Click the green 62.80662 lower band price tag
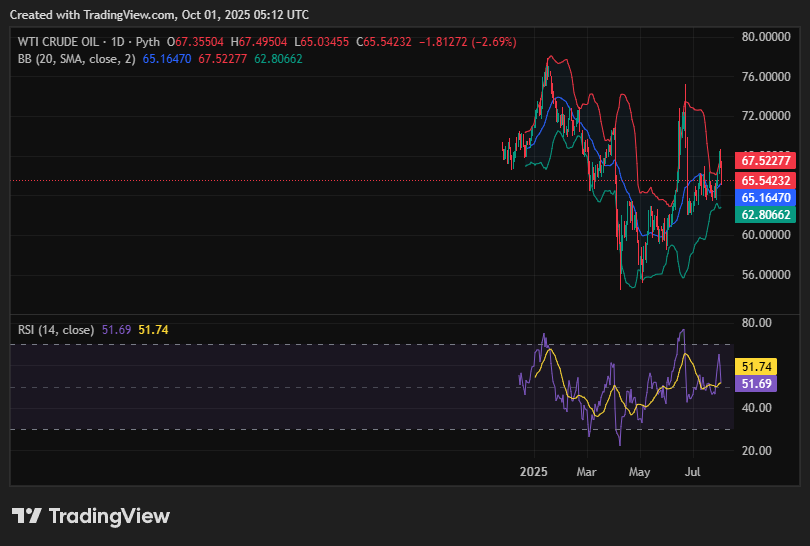810x546 pixels. point(765,215)
